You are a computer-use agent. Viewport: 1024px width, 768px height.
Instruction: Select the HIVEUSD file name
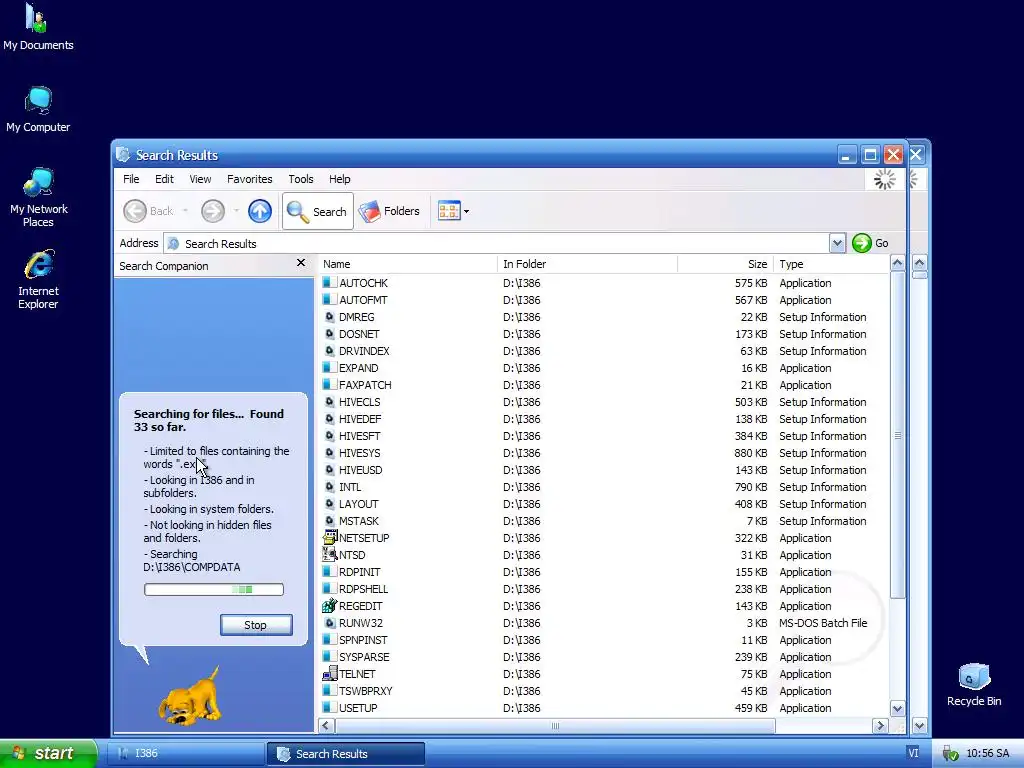point(360,470)
